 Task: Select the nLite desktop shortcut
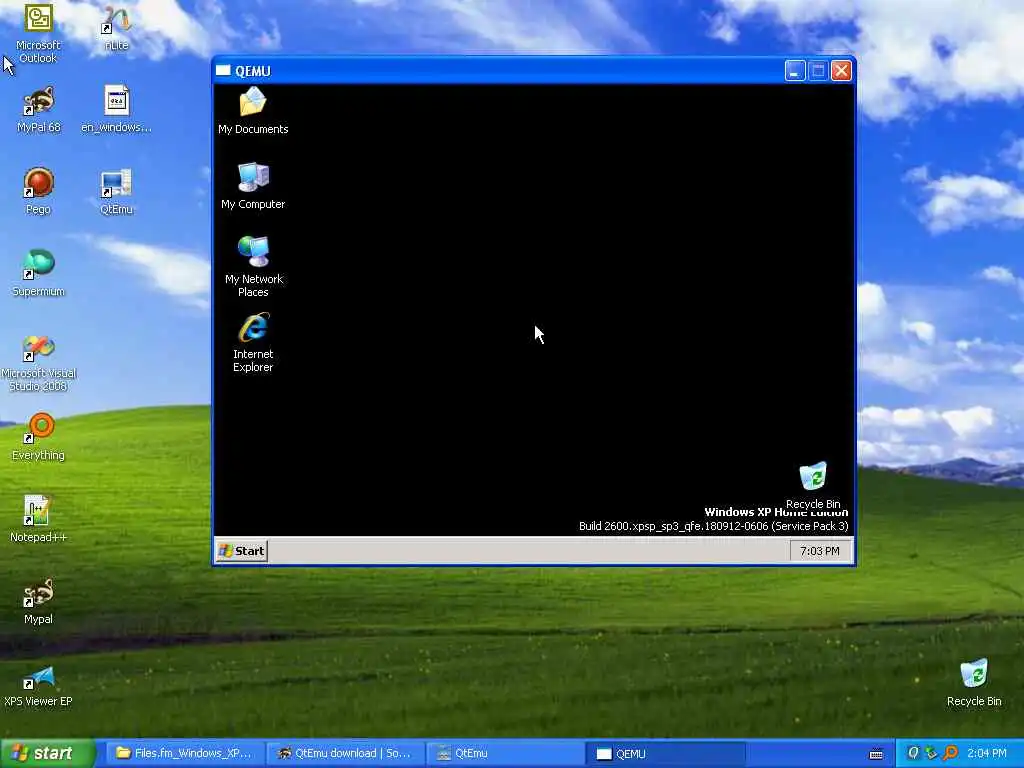pyautogui.click(x=116, y=28)
